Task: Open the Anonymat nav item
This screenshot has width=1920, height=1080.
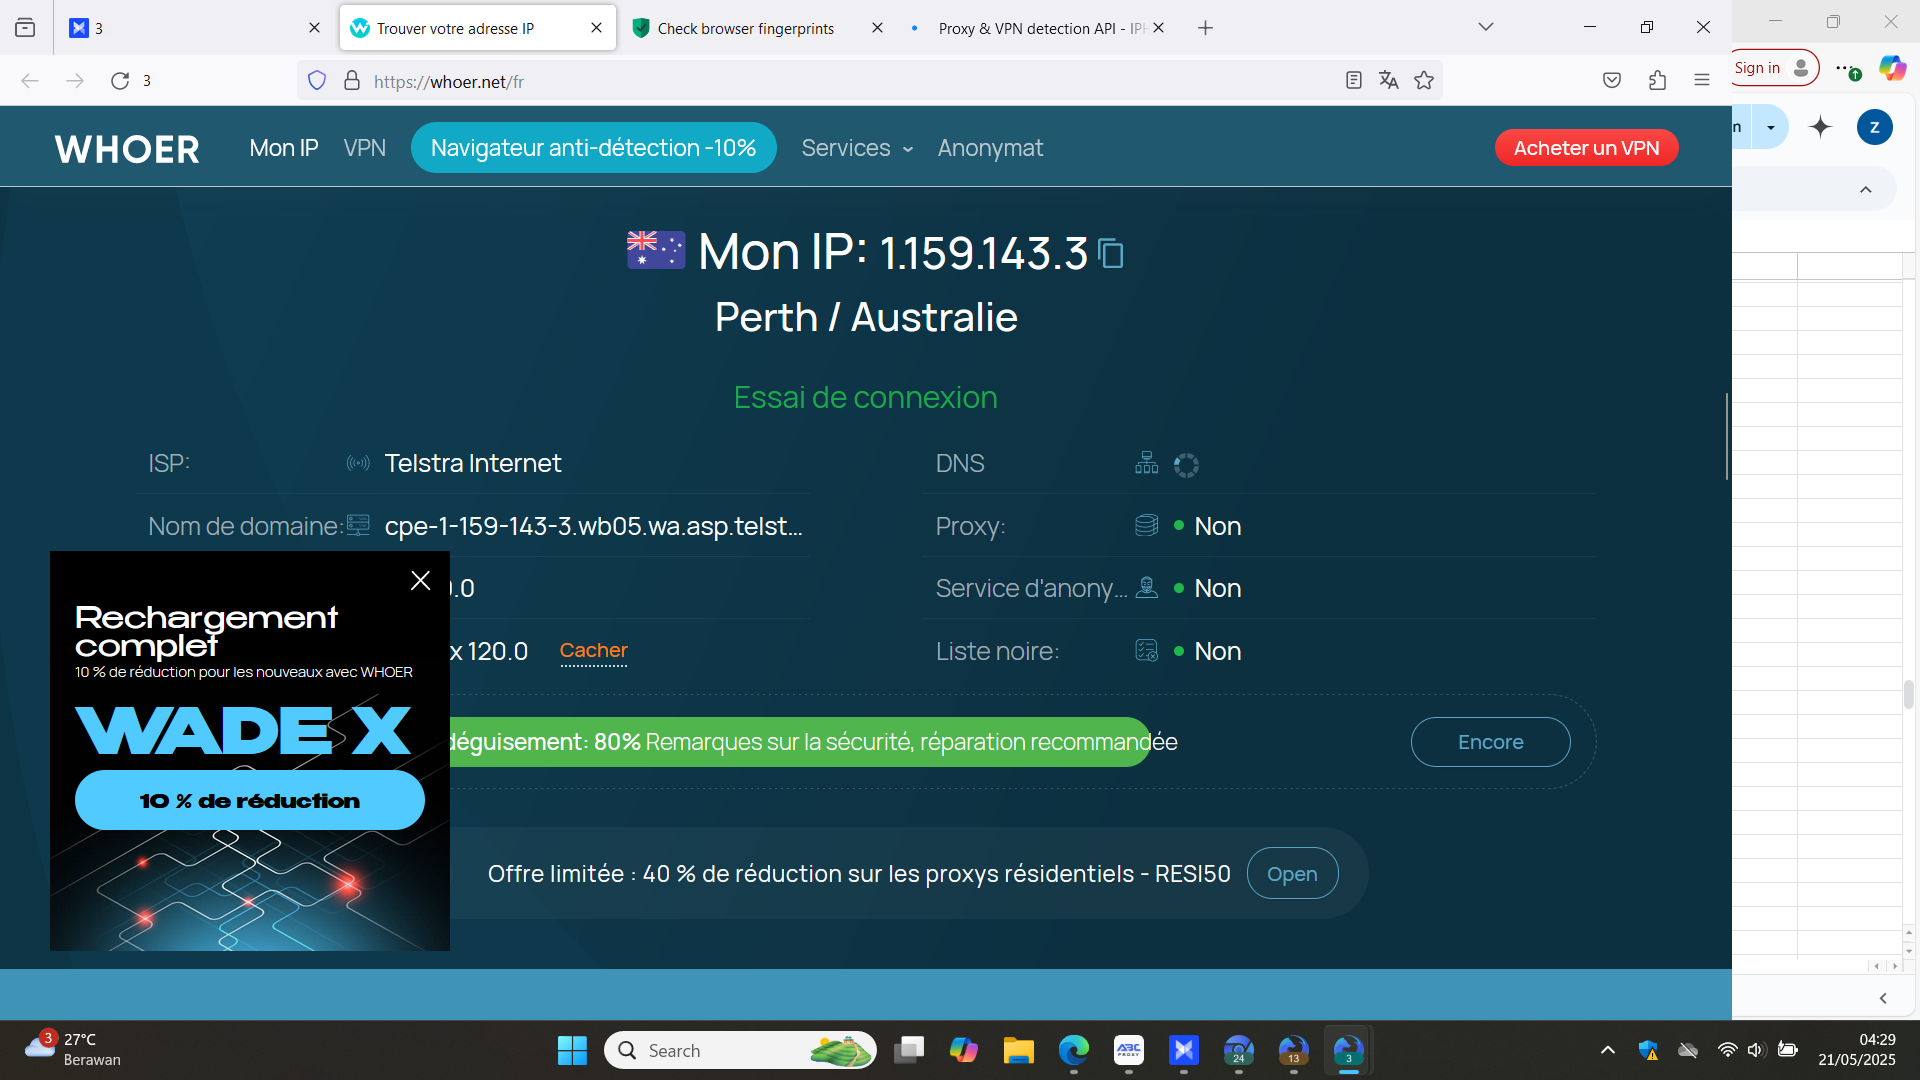Action: pos(990,148)
